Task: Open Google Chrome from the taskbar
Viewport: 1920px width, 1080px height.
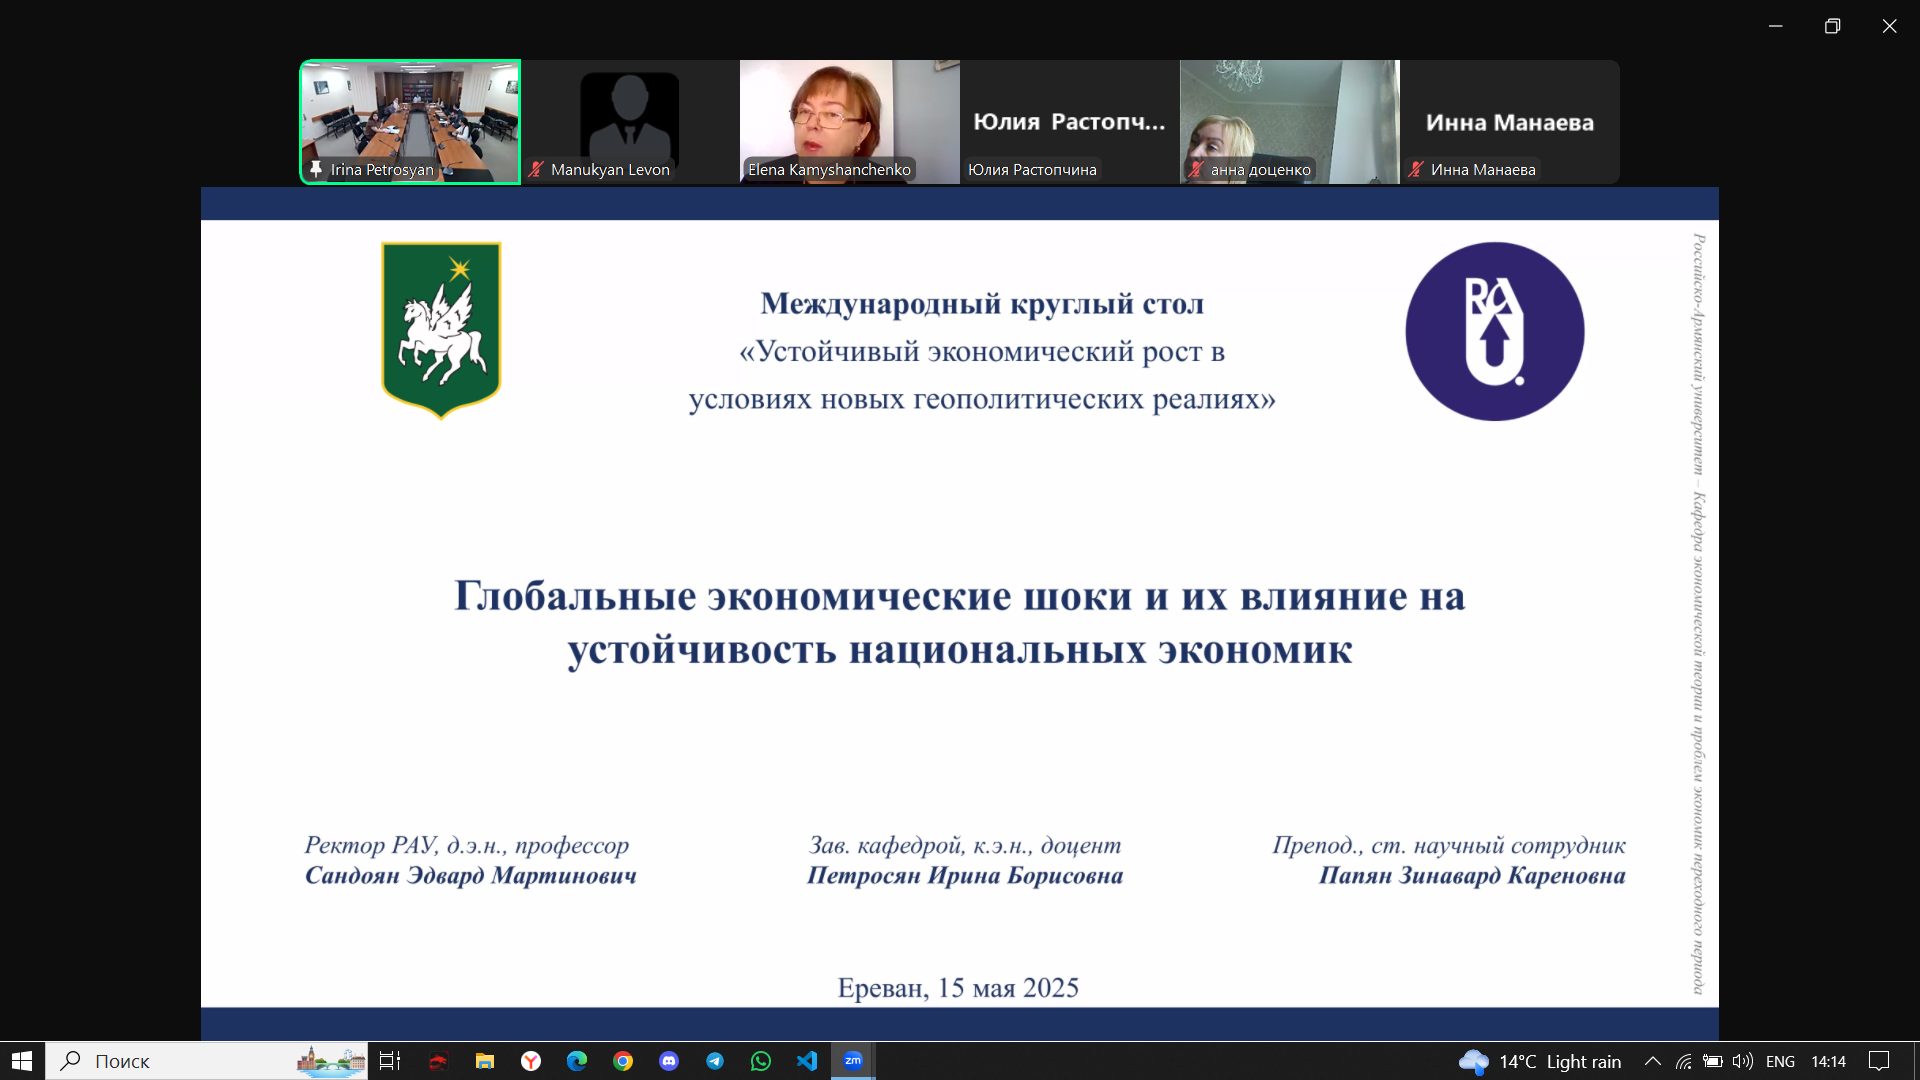Action: [x=623, y=1061]
